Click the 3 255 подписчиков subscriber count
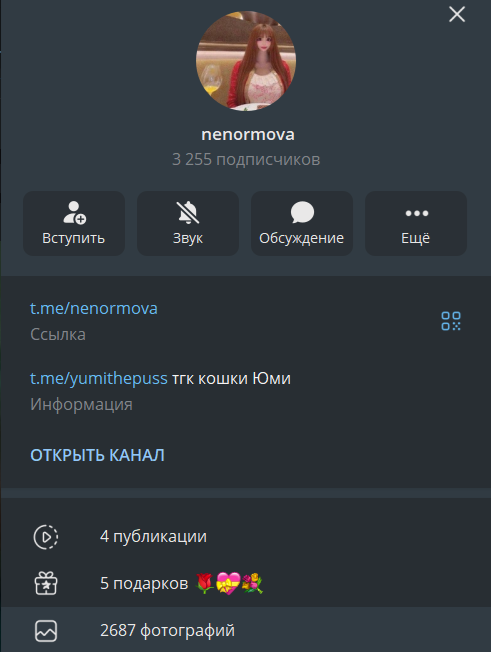The height and width of the screenshot is (652, 491). (246, 159)
